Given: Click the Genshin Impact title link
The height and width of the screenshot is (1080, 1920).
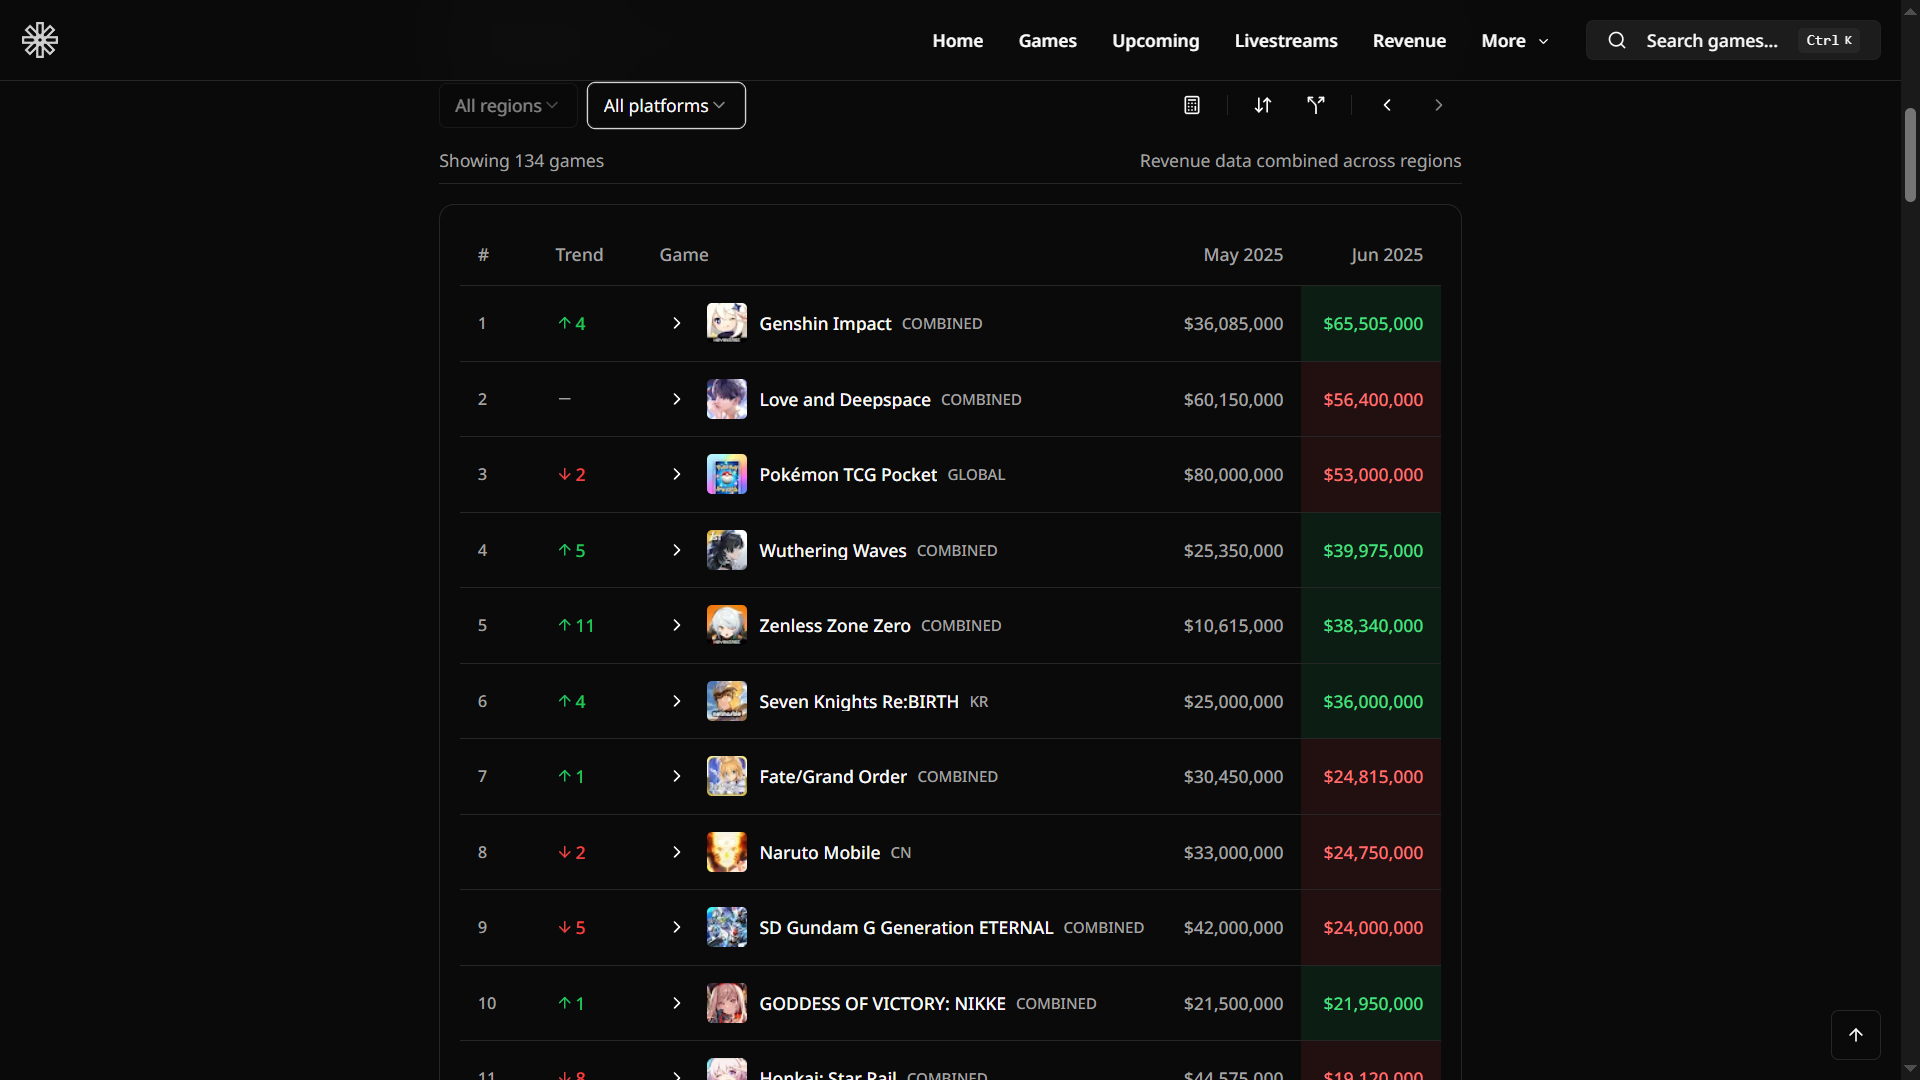Looking at the screenshot, I should 825,323.
